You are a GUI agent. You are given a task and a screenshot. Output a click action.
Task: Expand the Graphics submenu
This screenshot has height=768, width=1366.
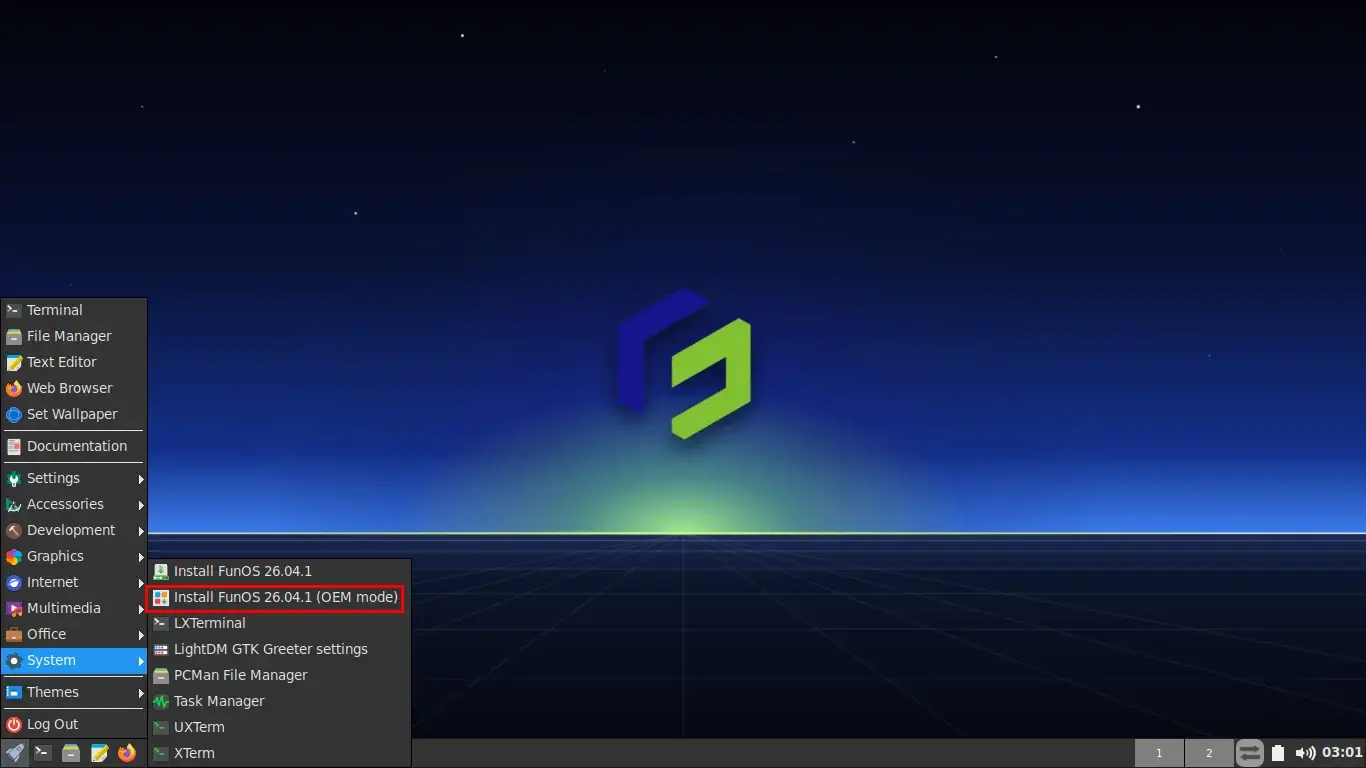pos(74,556)
